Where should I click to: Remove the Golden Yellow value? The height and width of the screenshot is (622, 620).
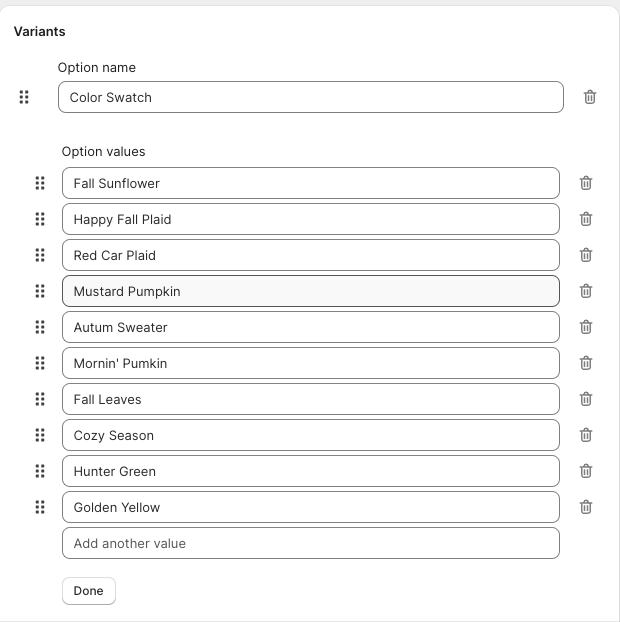point(586,507)
